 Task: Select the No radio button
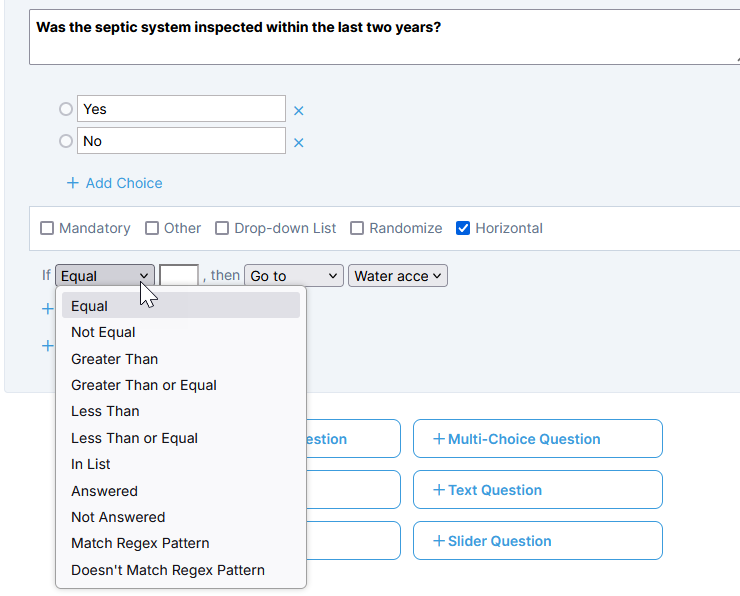[x=66, y=141]
